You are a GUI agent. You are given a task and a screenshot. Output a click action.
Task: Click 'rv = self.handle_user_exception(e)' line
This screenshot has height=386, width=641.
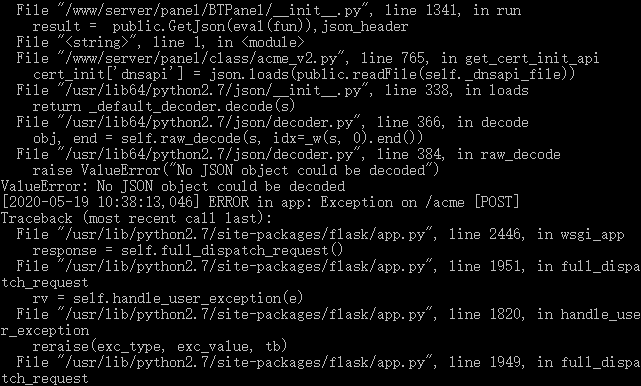[168, 298]
